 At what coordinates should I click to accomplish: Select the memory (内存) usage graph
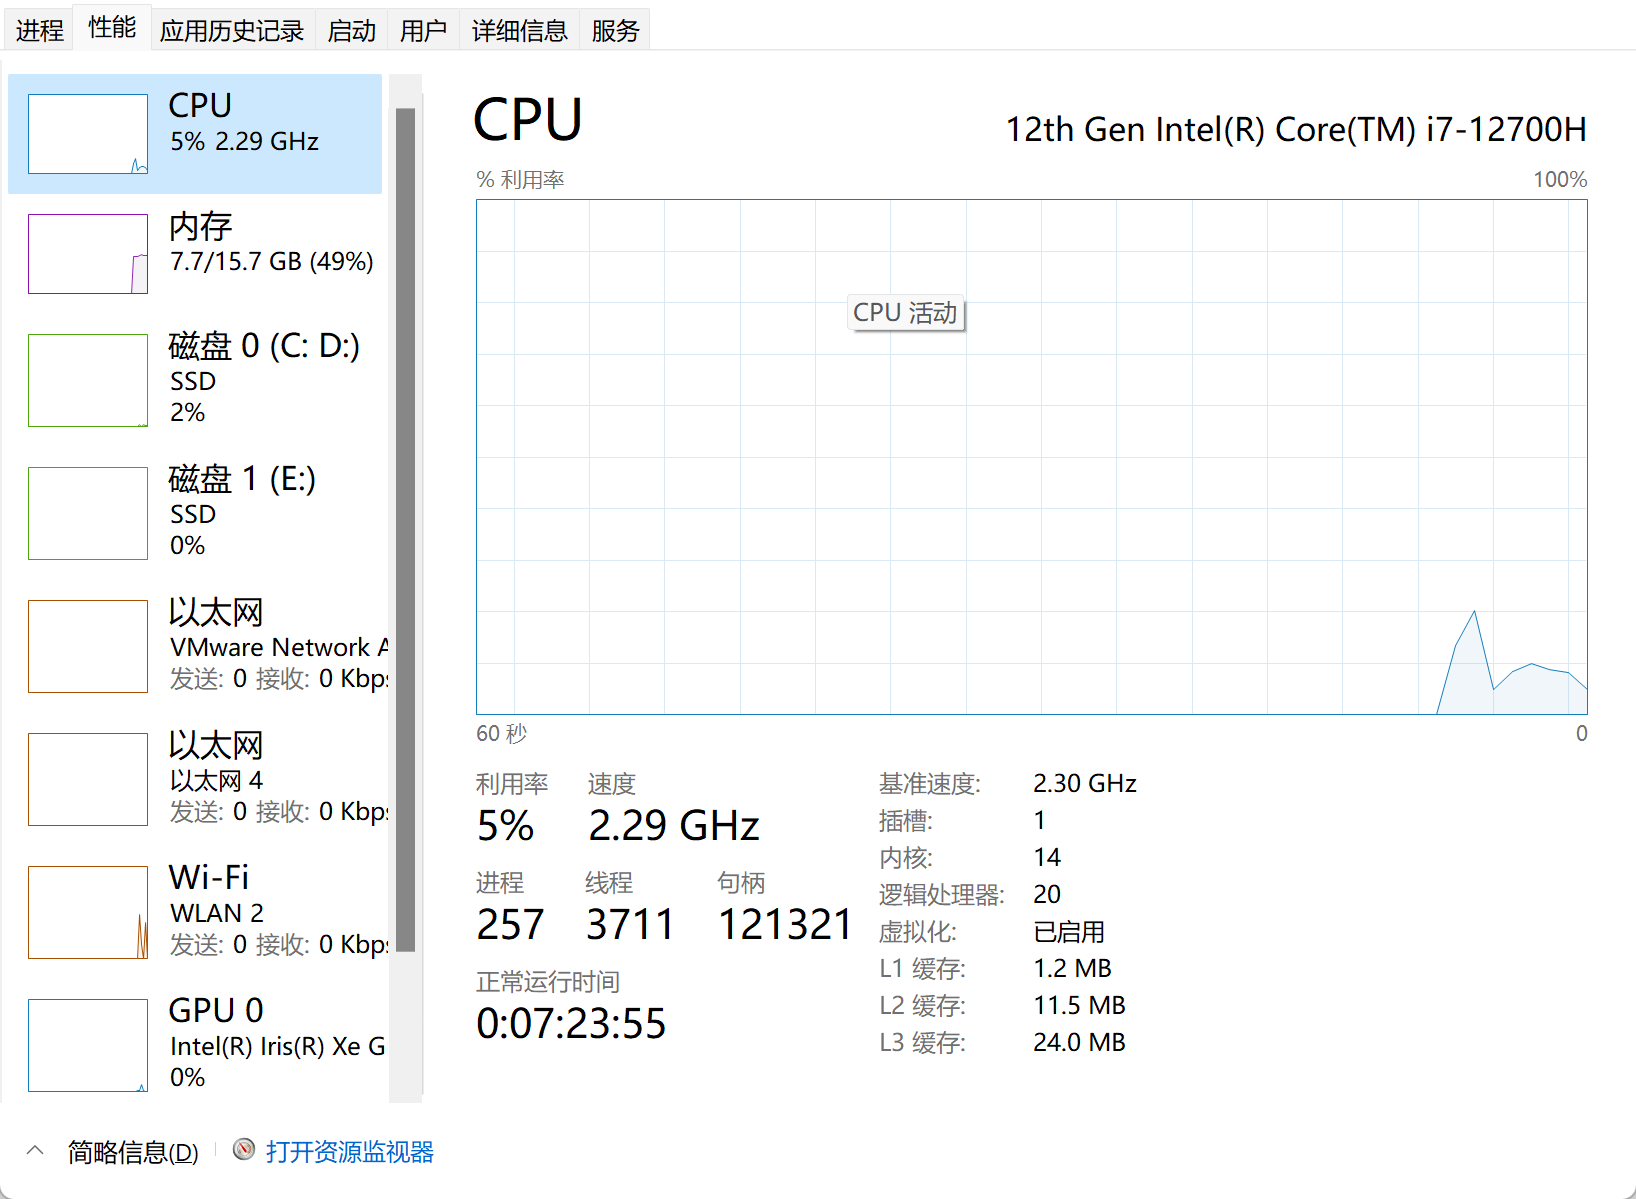pos(88,254)
